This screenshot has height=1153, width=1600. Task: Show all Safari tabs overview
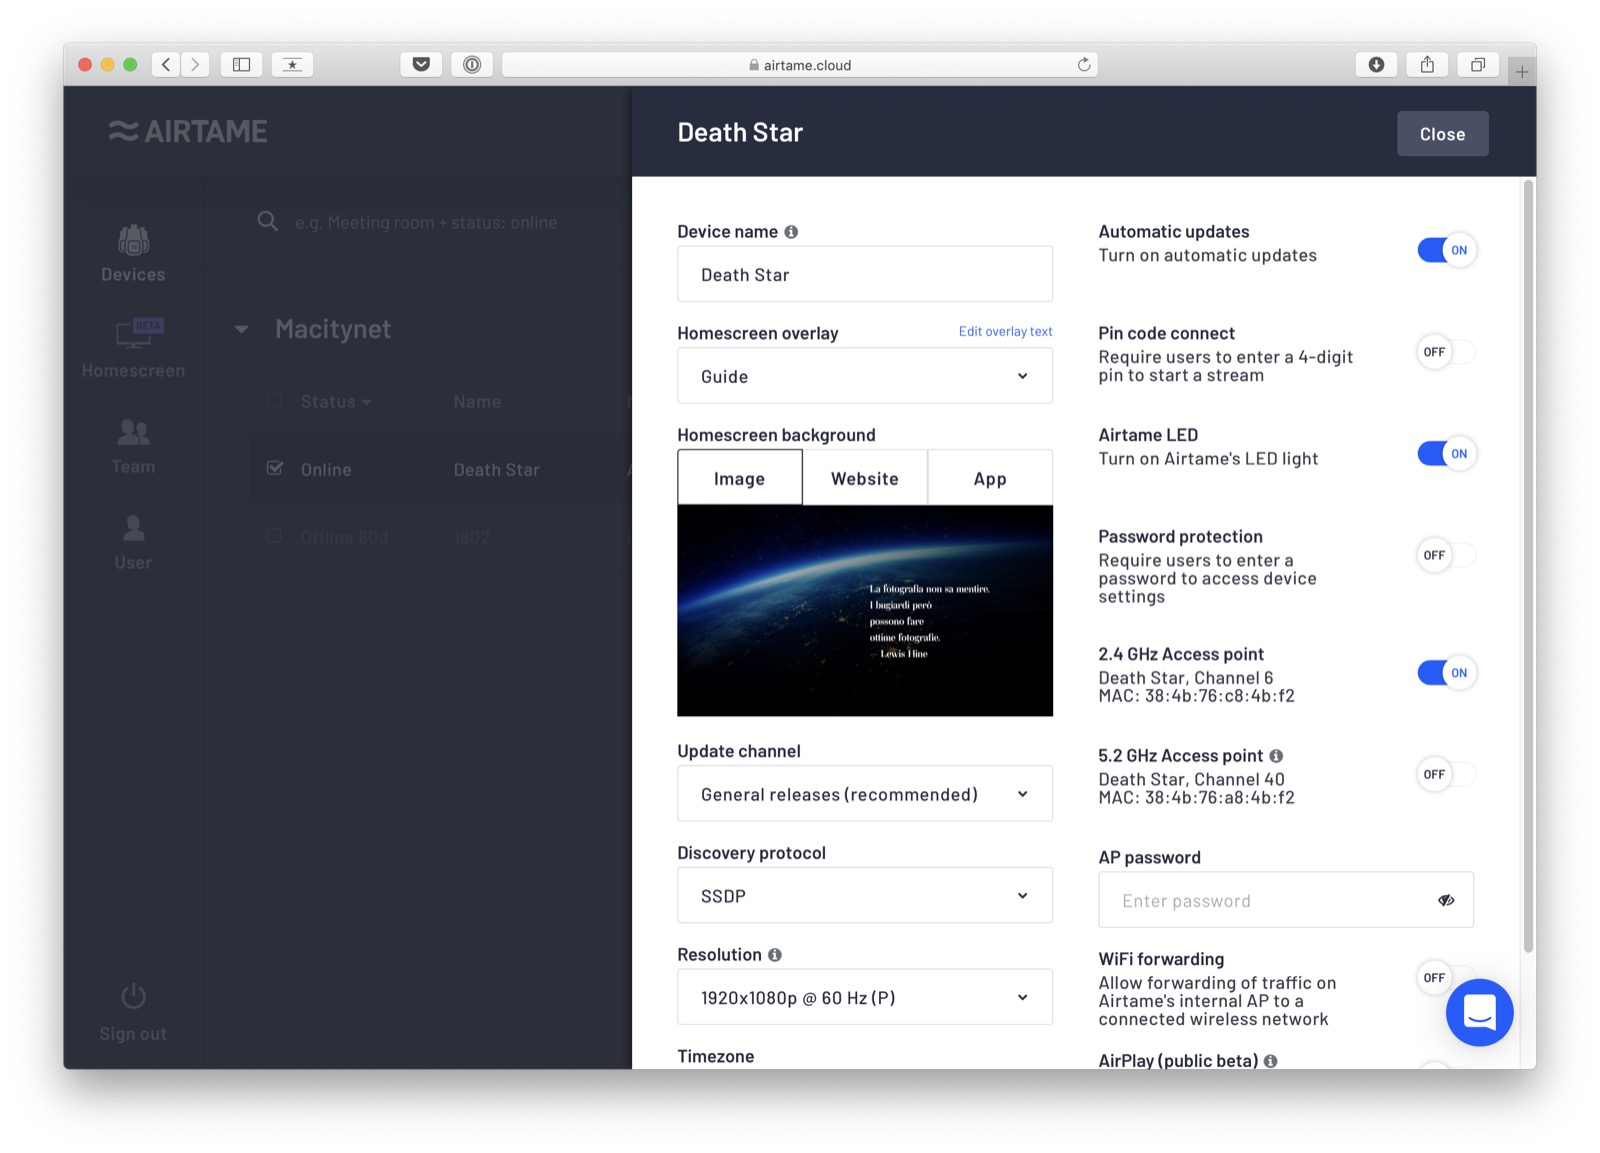click(1478, 65)
